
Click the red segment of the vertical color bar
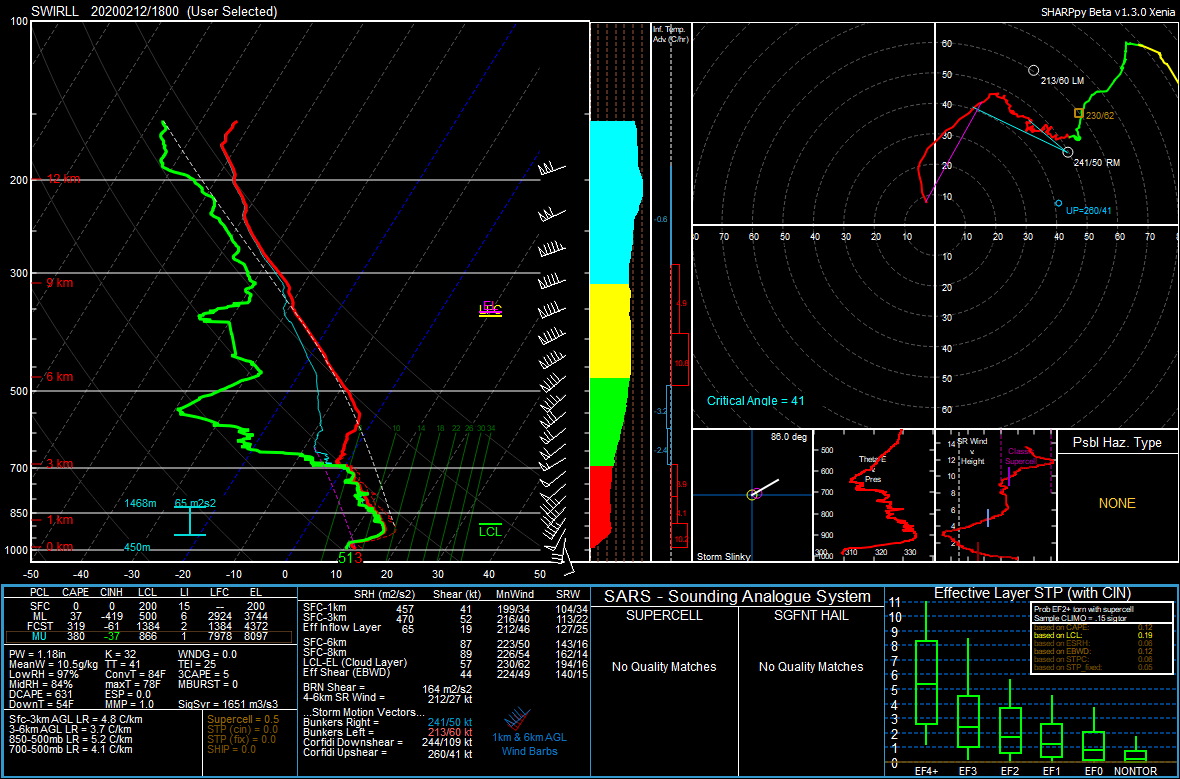601,506
